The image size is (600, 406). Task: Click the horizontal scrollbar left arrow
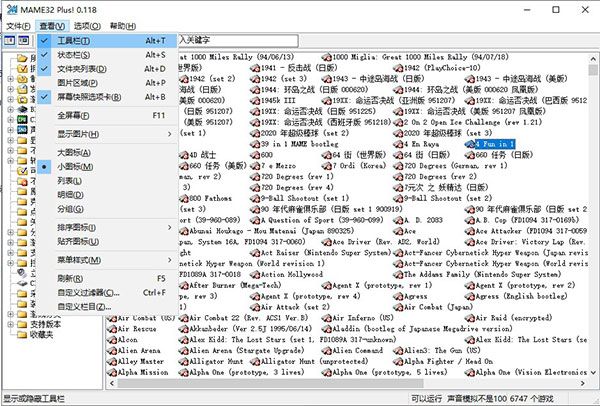(x=112, y=383)
